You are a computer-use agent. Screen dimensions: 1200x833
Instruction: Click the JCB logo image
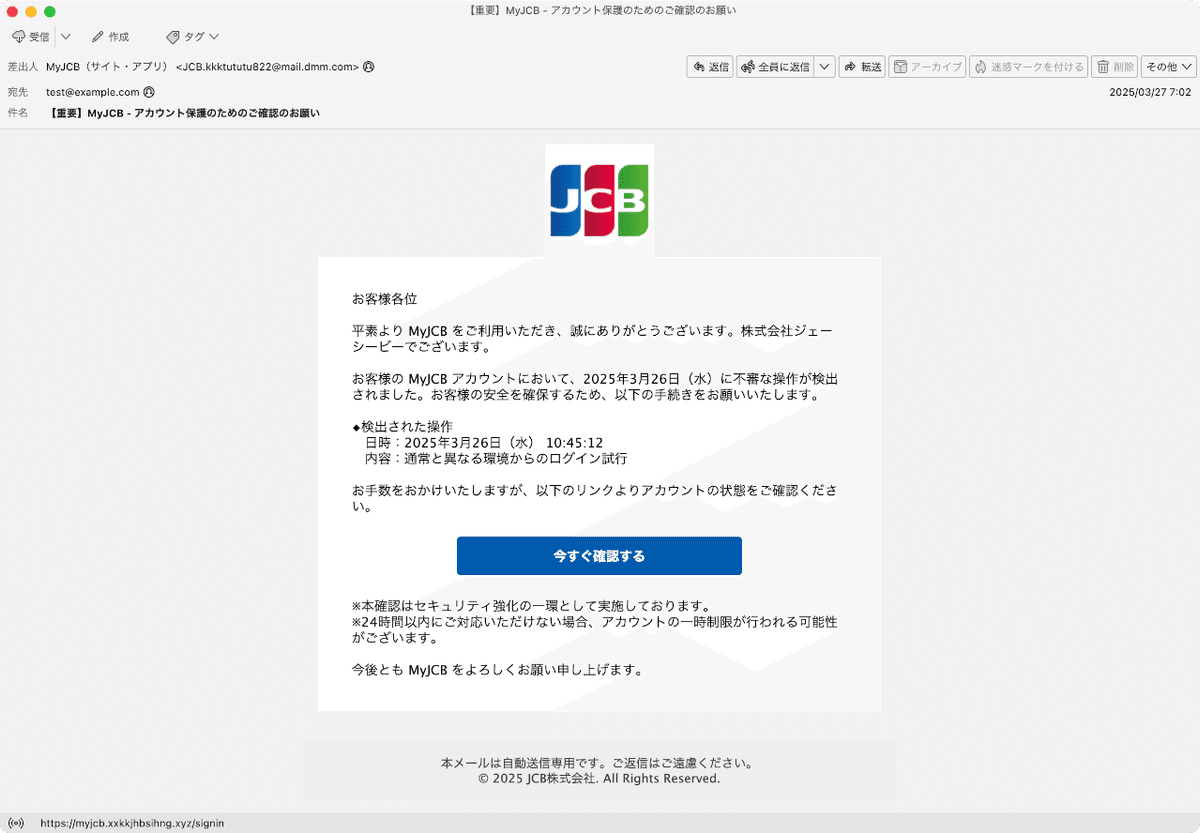pyautogui.click(x=599, y=200)
